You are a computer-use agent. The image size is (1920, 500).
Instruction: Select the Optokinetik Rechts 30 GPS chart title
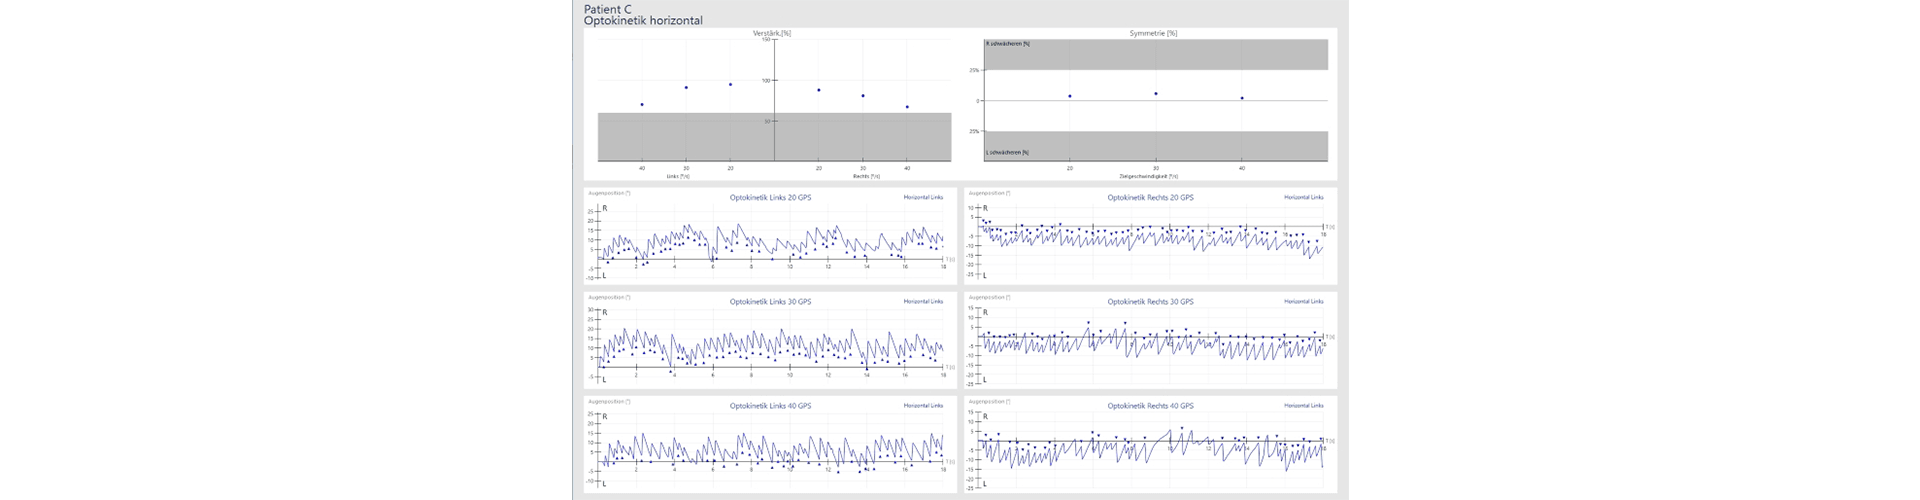click(x=1150, y=302)
